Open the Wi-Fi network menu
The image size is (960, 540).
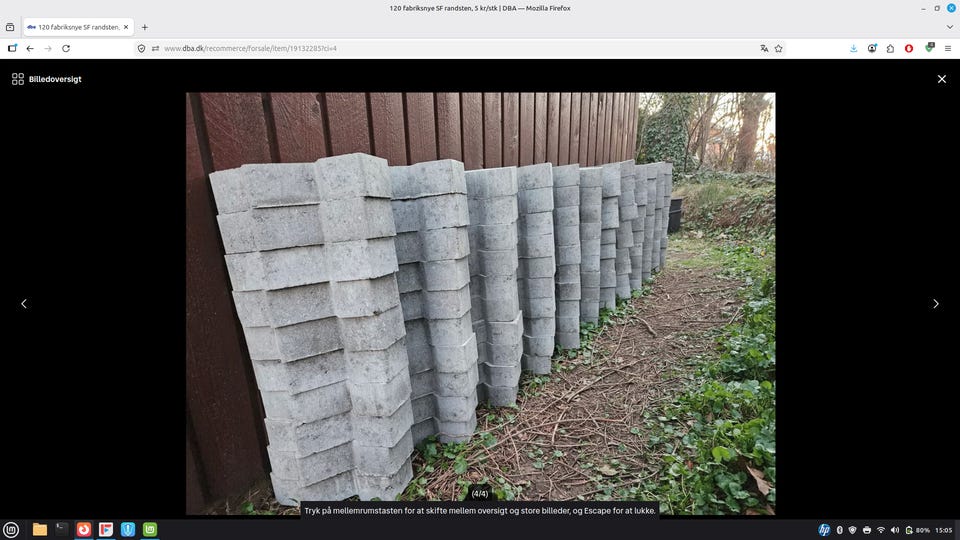880,530
